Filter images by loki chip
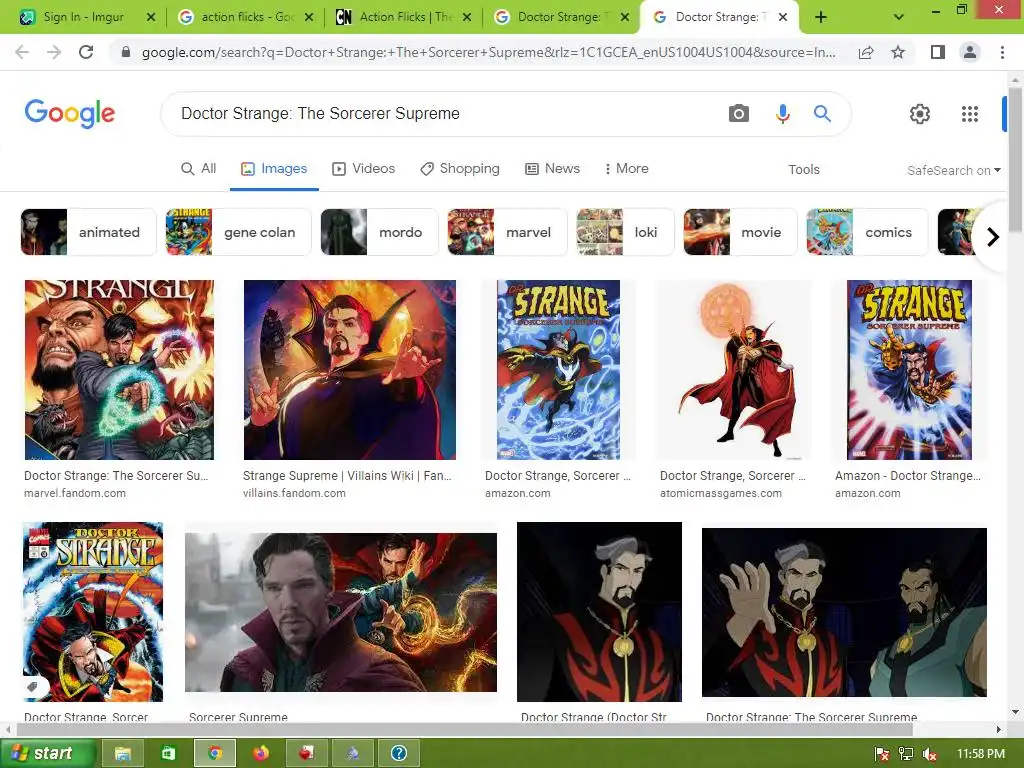The image size is (1024, 768). point(625,232)
